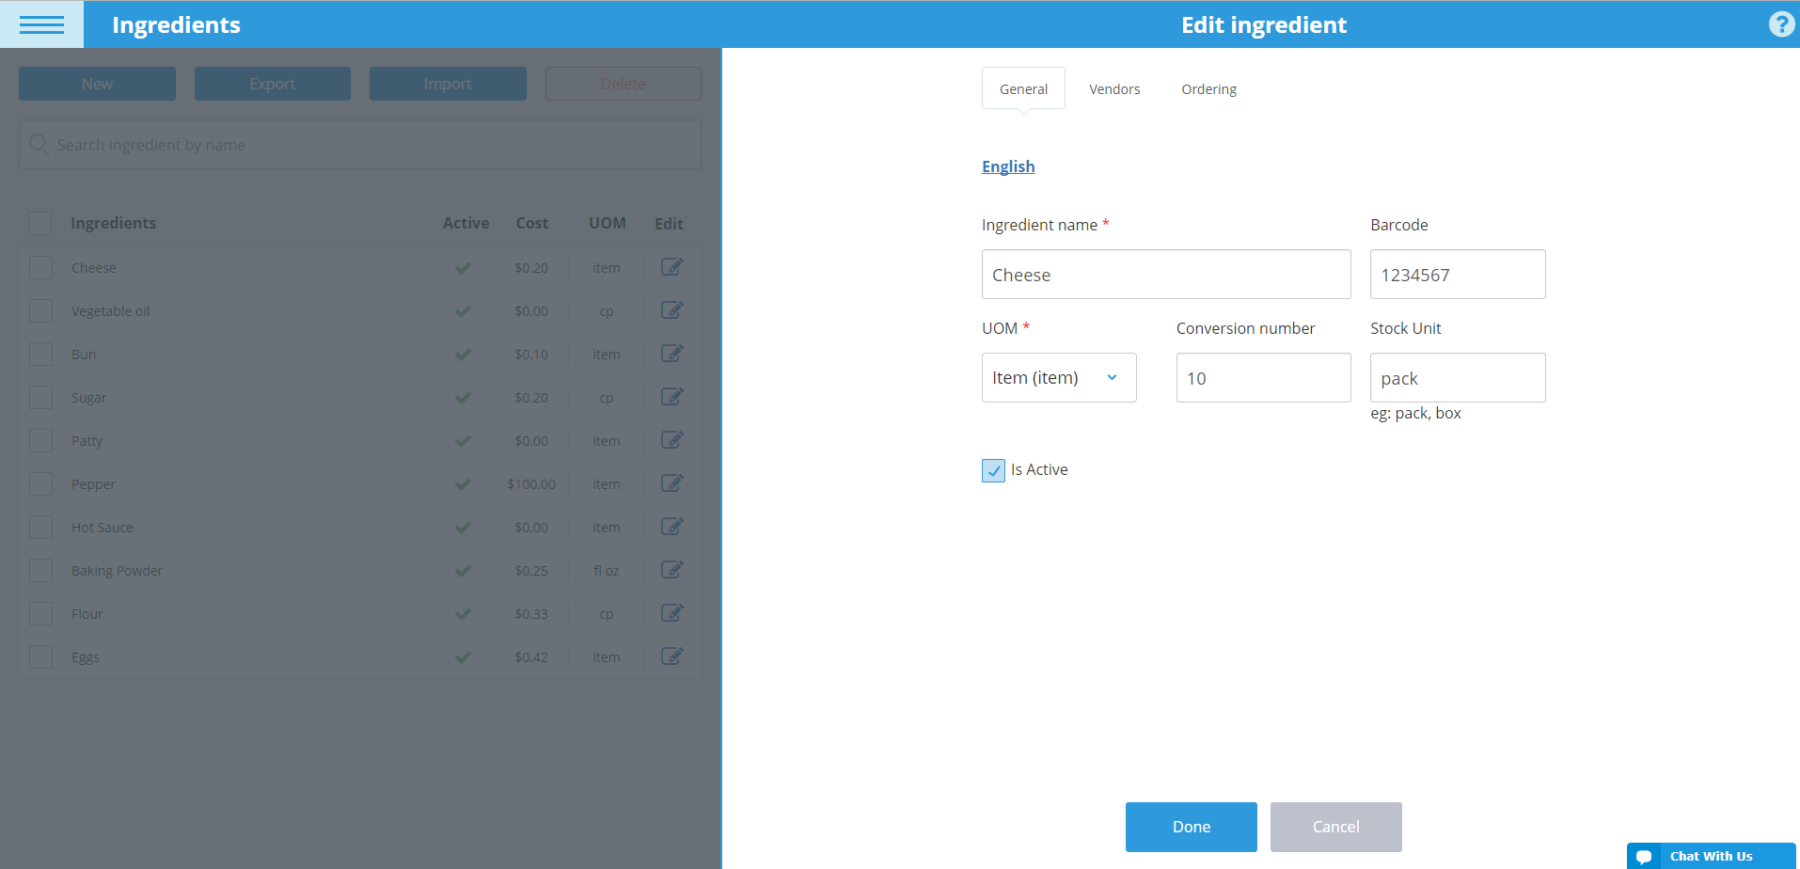Viewport: 1800px width, 869px height.
Task: Click the Chat With Us bubble icon
Action: (x=1644, y=856)
